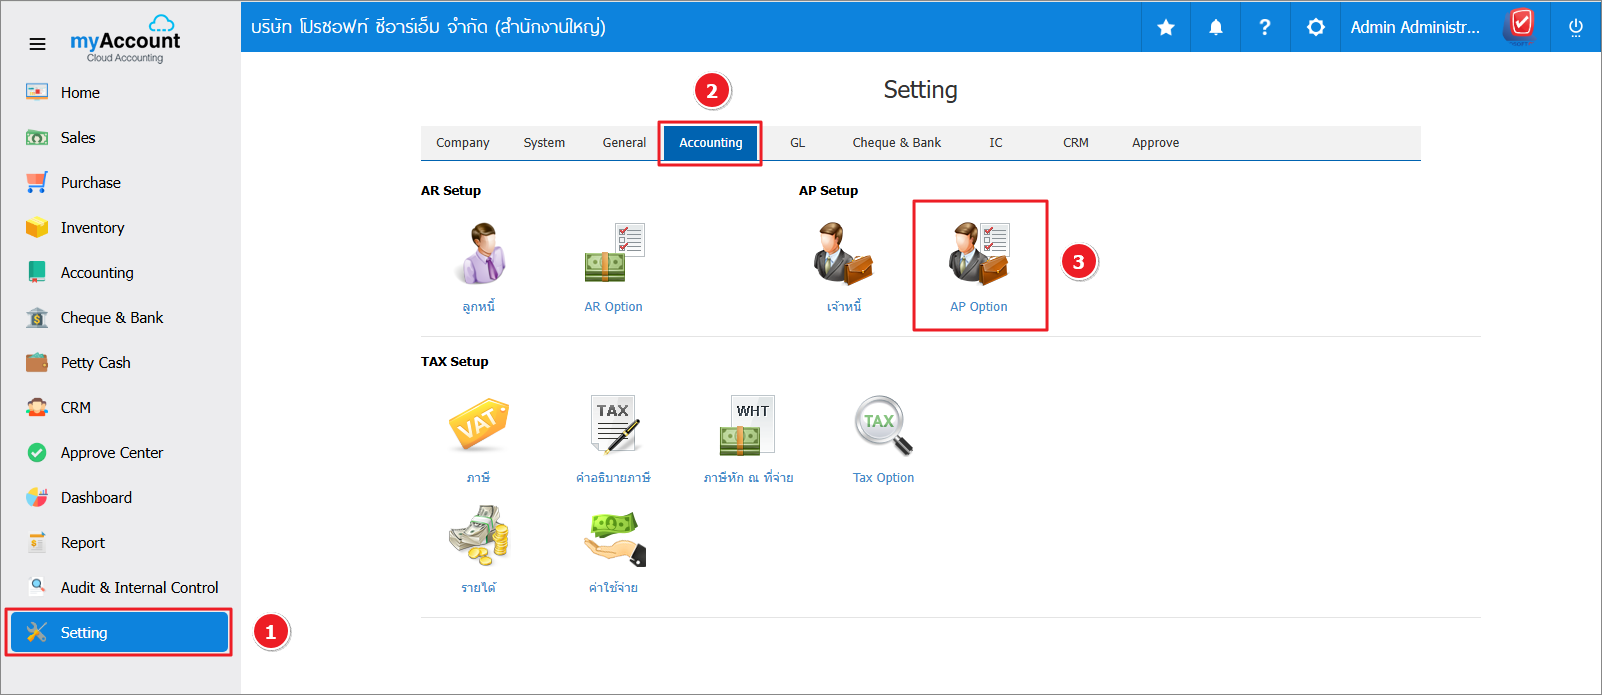Click the VAT tag tax icon
The width and height of the screenshot is (1602, 695).
[x=479, y=425]
